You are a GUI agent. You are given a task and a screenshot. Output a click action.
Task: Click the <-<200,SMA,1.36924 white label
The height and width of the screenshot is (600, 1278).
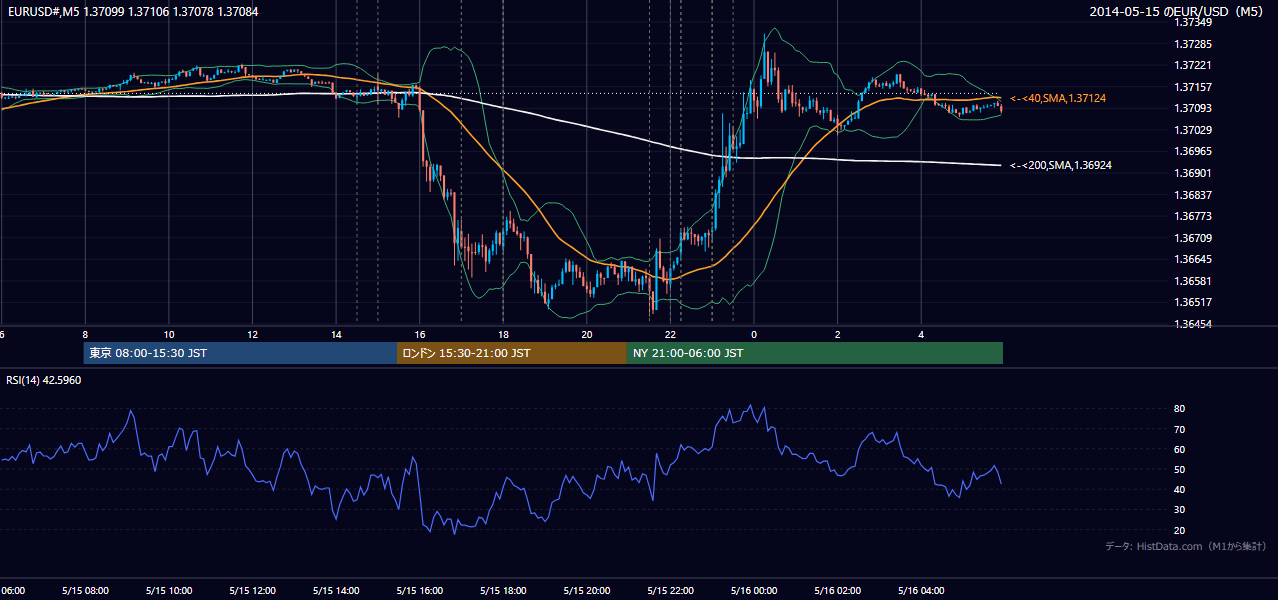pyautogui.click(x=1061, y=165)
